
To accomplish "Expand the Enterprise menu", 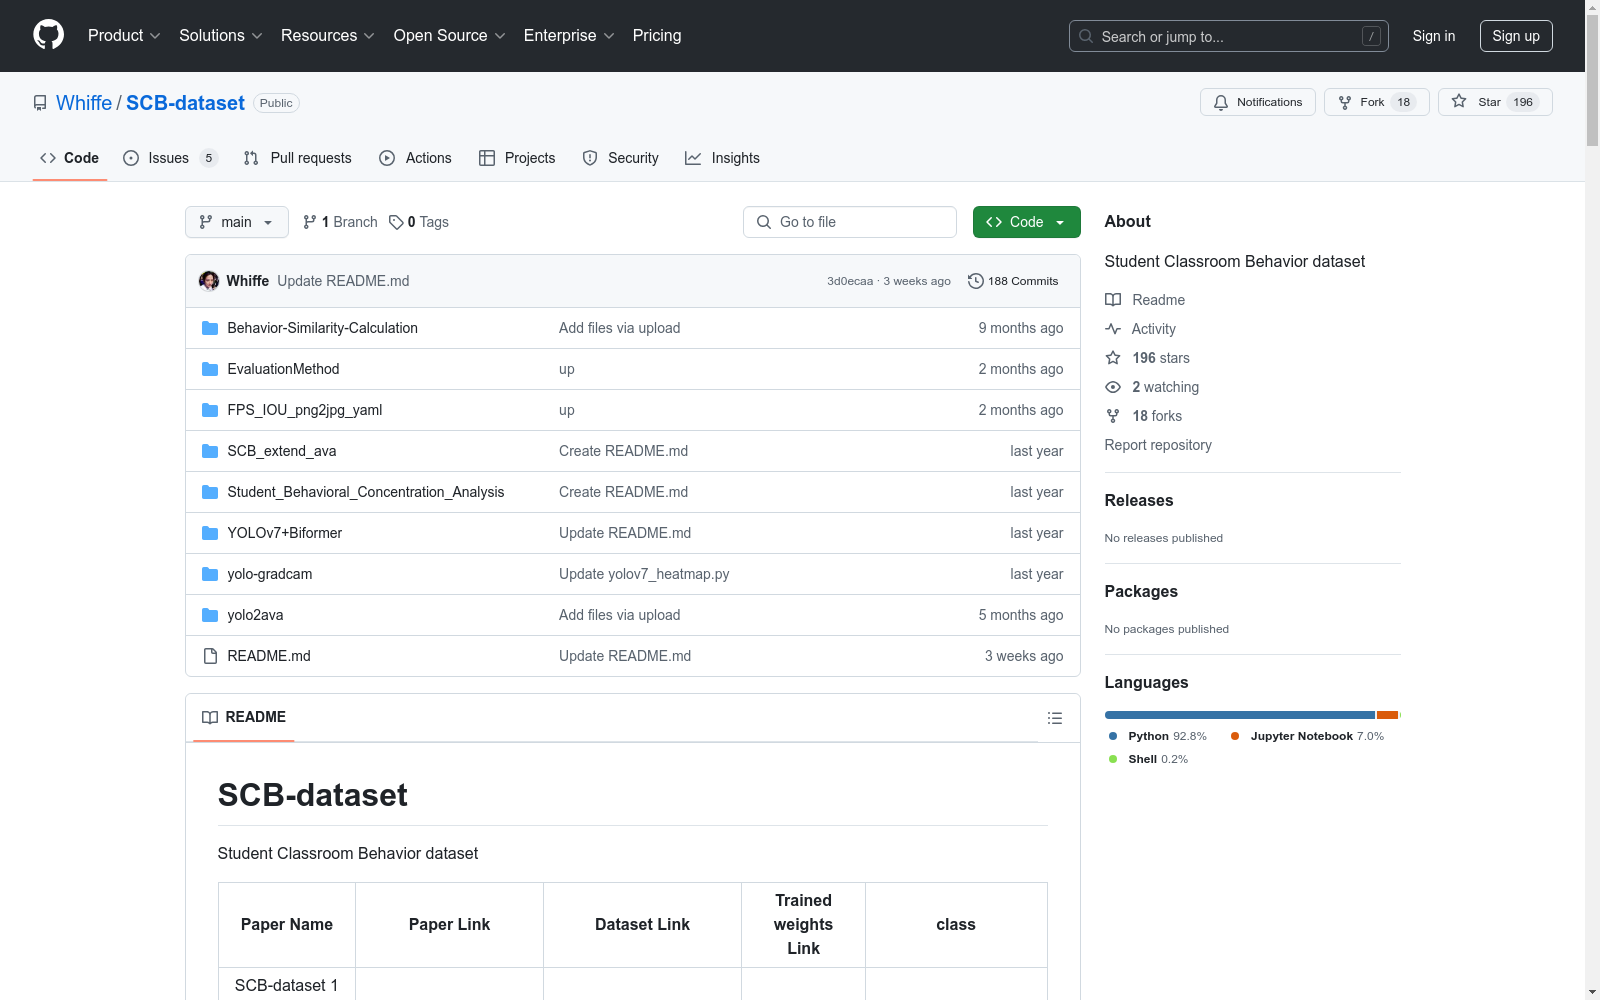I will pyautogui.click(x=569, y=36).
